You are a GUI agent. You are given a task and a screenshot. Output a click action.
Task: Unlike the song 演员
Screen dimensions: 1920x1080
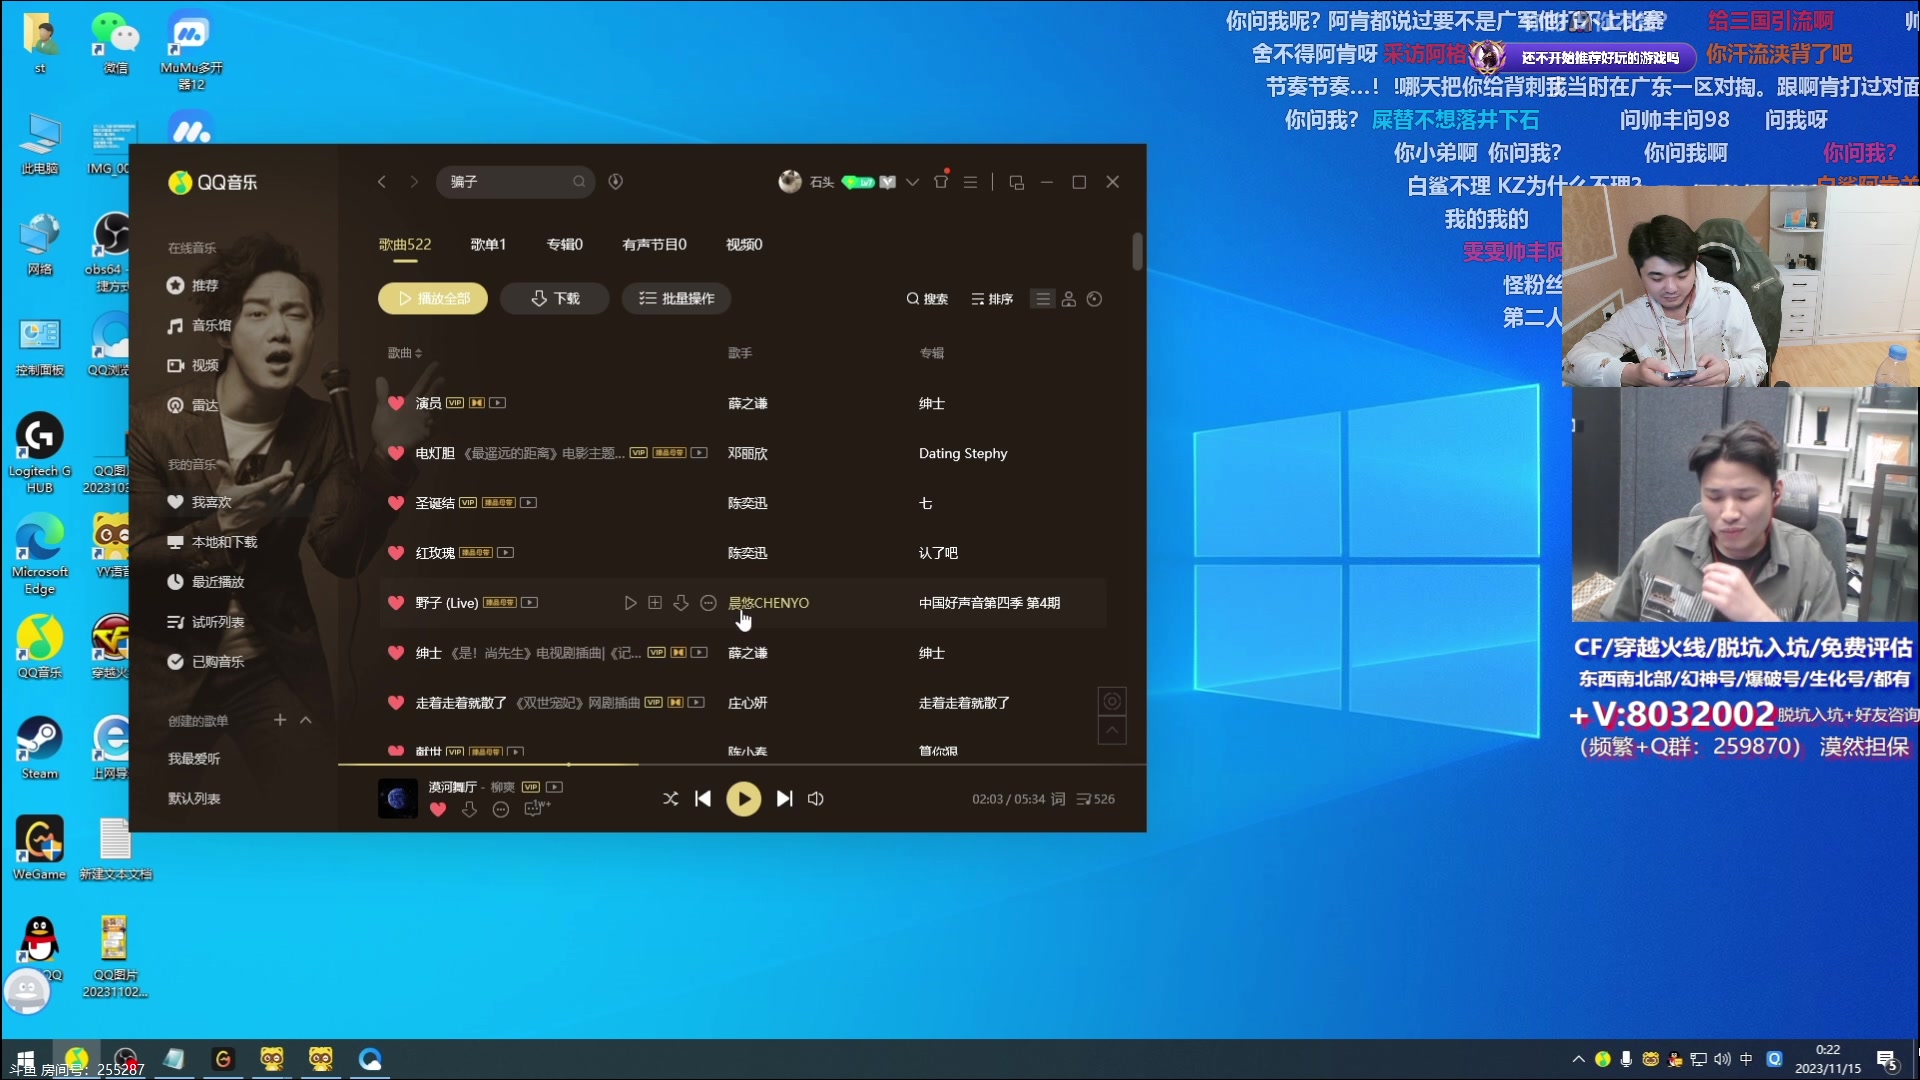[396, 403]
